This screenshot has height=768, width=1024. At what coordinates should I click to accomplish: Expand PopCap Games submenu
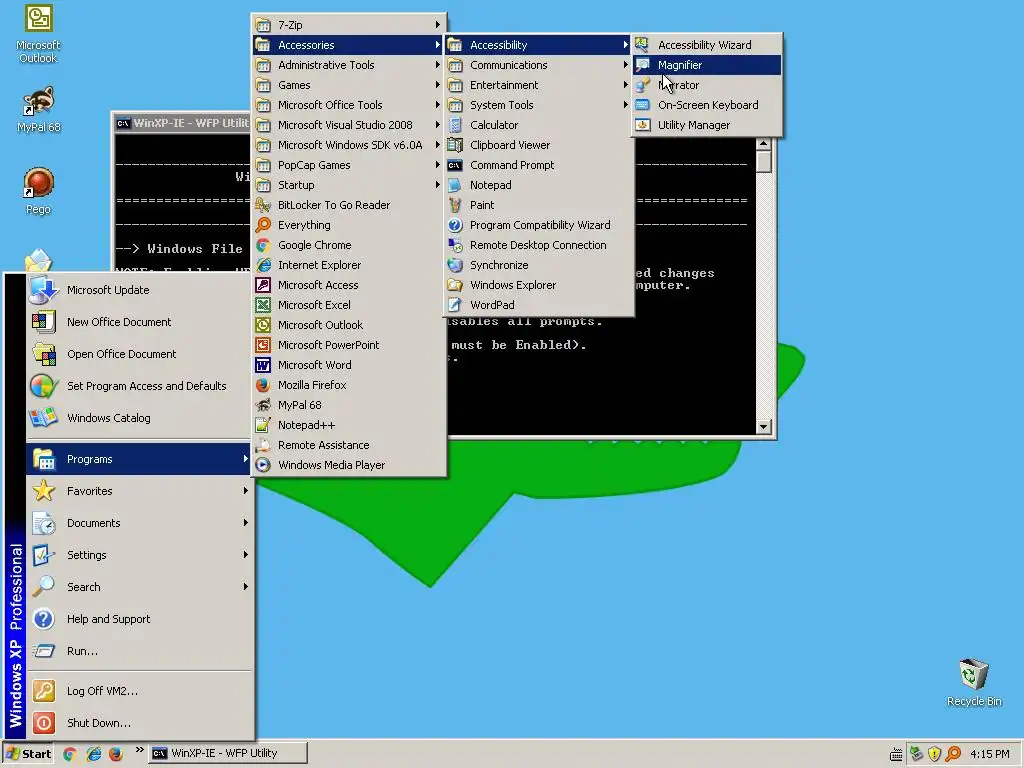(349, 165)
